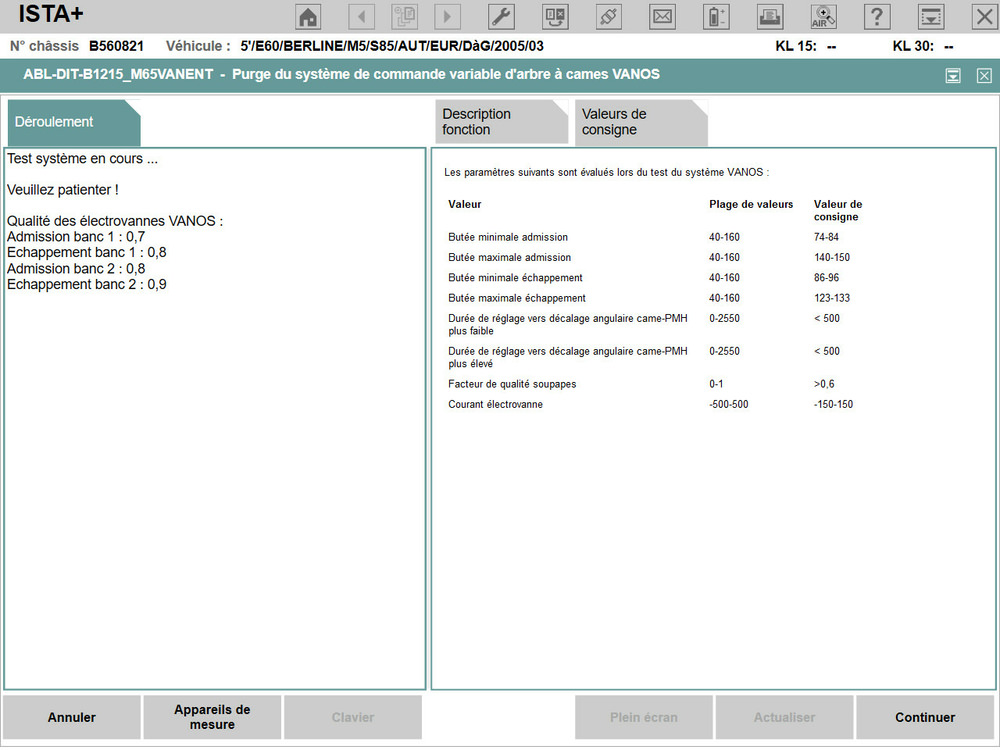Viewport: 1000px width, 750px height.
Task: Click the Clavier button
Action: [353, 717]
